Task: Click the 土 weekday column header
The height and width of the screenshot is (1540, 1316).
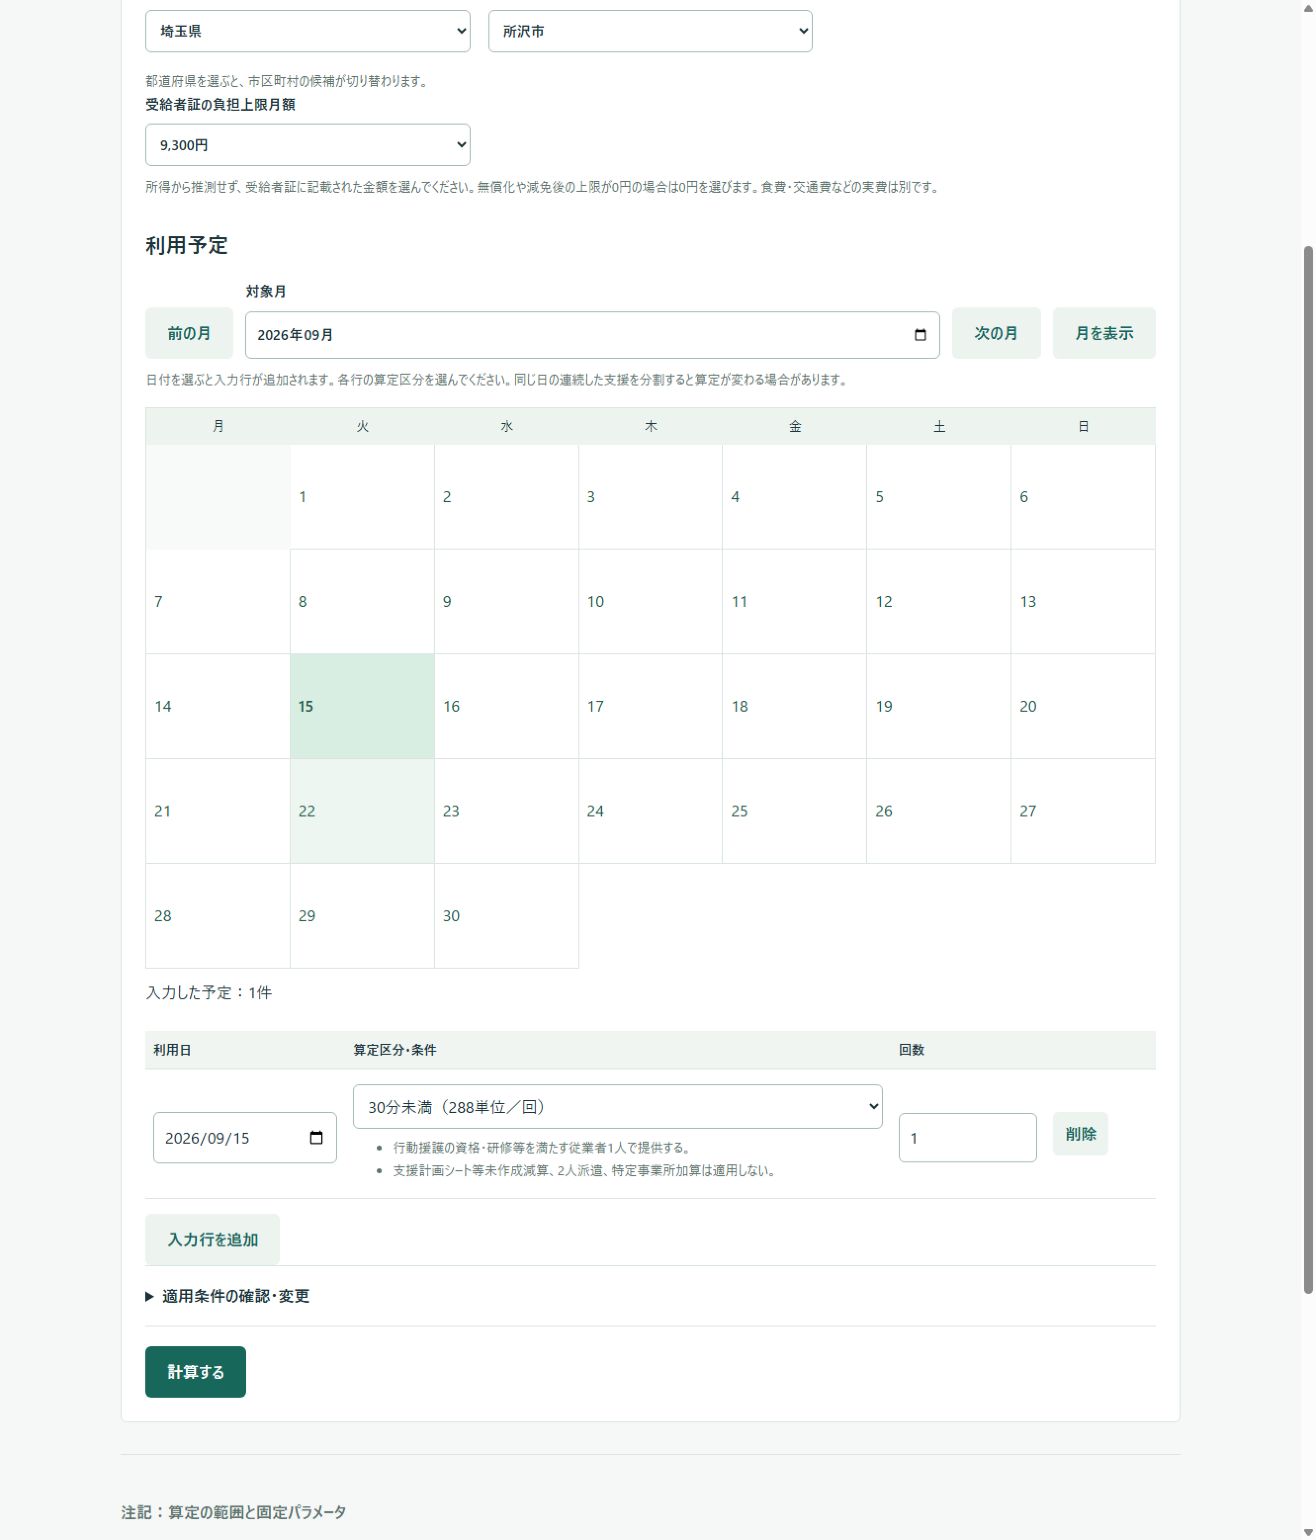Action: click(939, 426)
